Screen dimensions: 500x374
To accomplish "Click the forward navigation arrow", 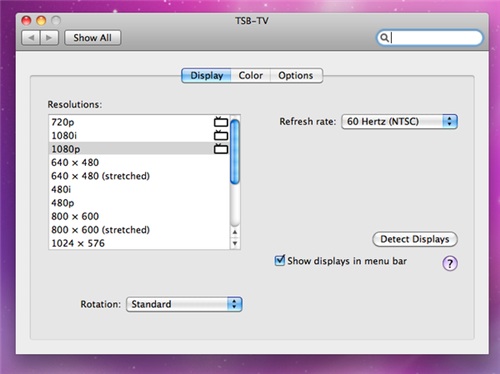I will (49, 38).
